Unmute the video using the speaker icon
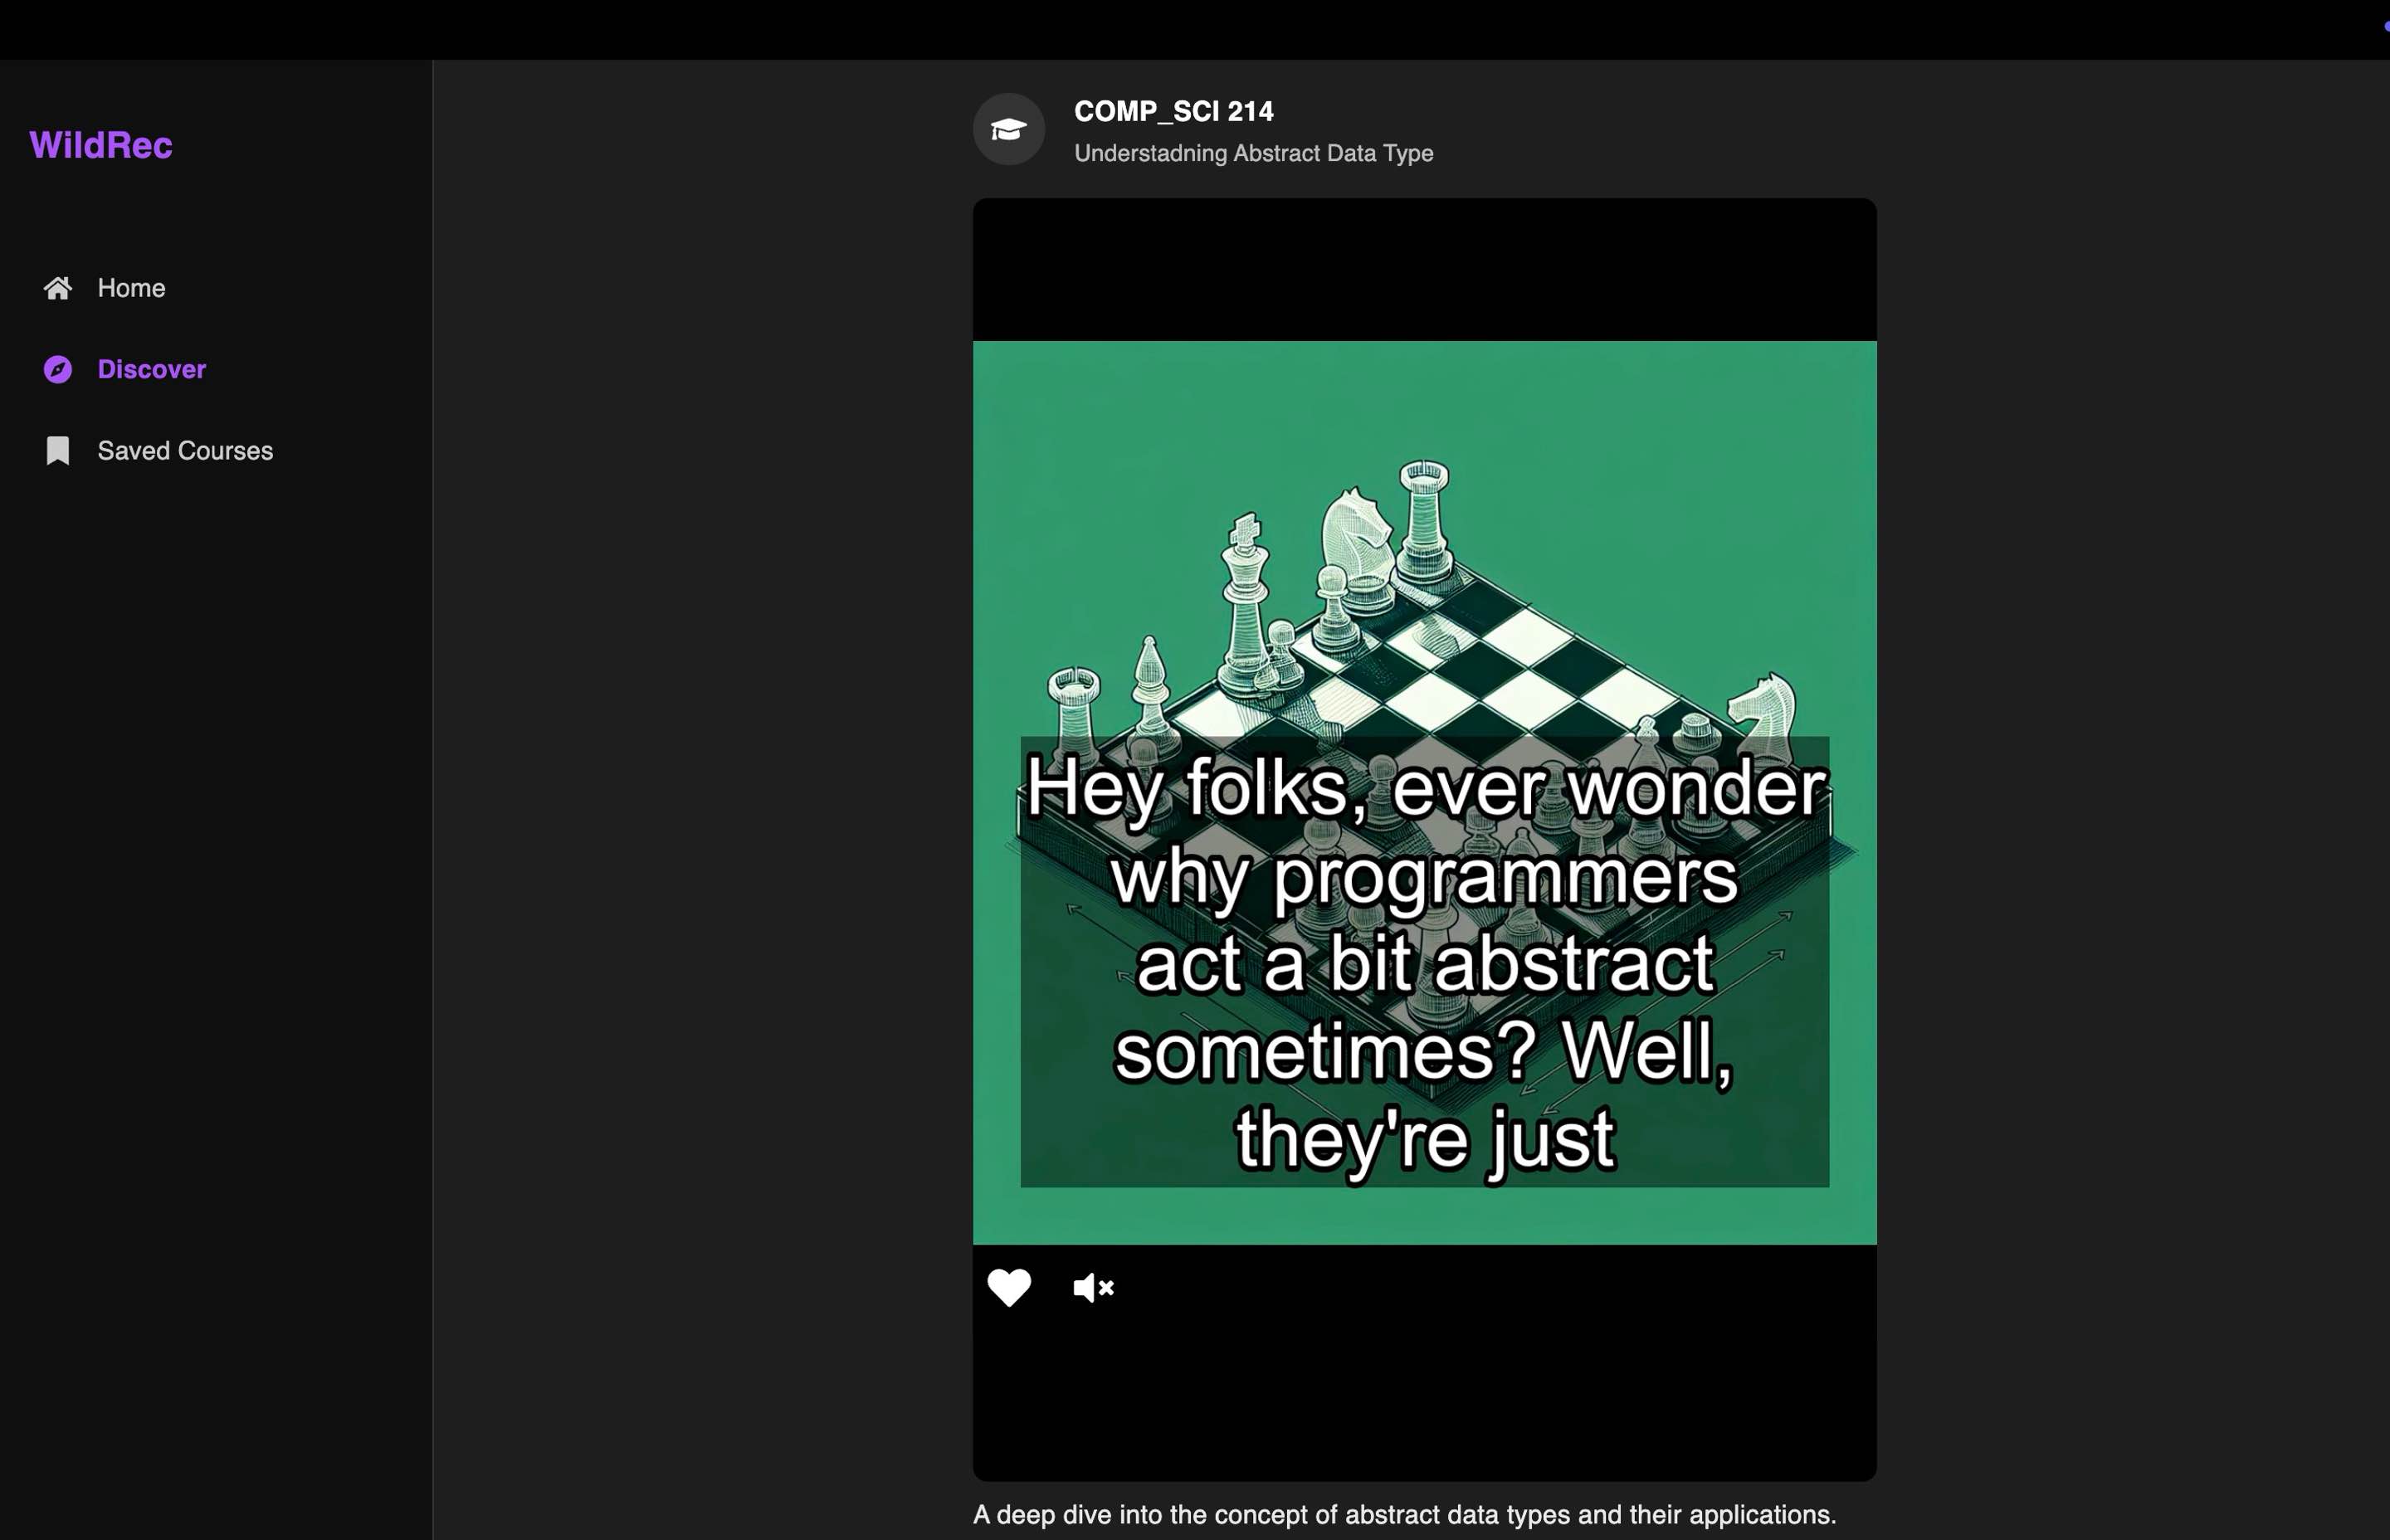The width and height of the screenshot is (2390, 1540). coord(1093,1288)
